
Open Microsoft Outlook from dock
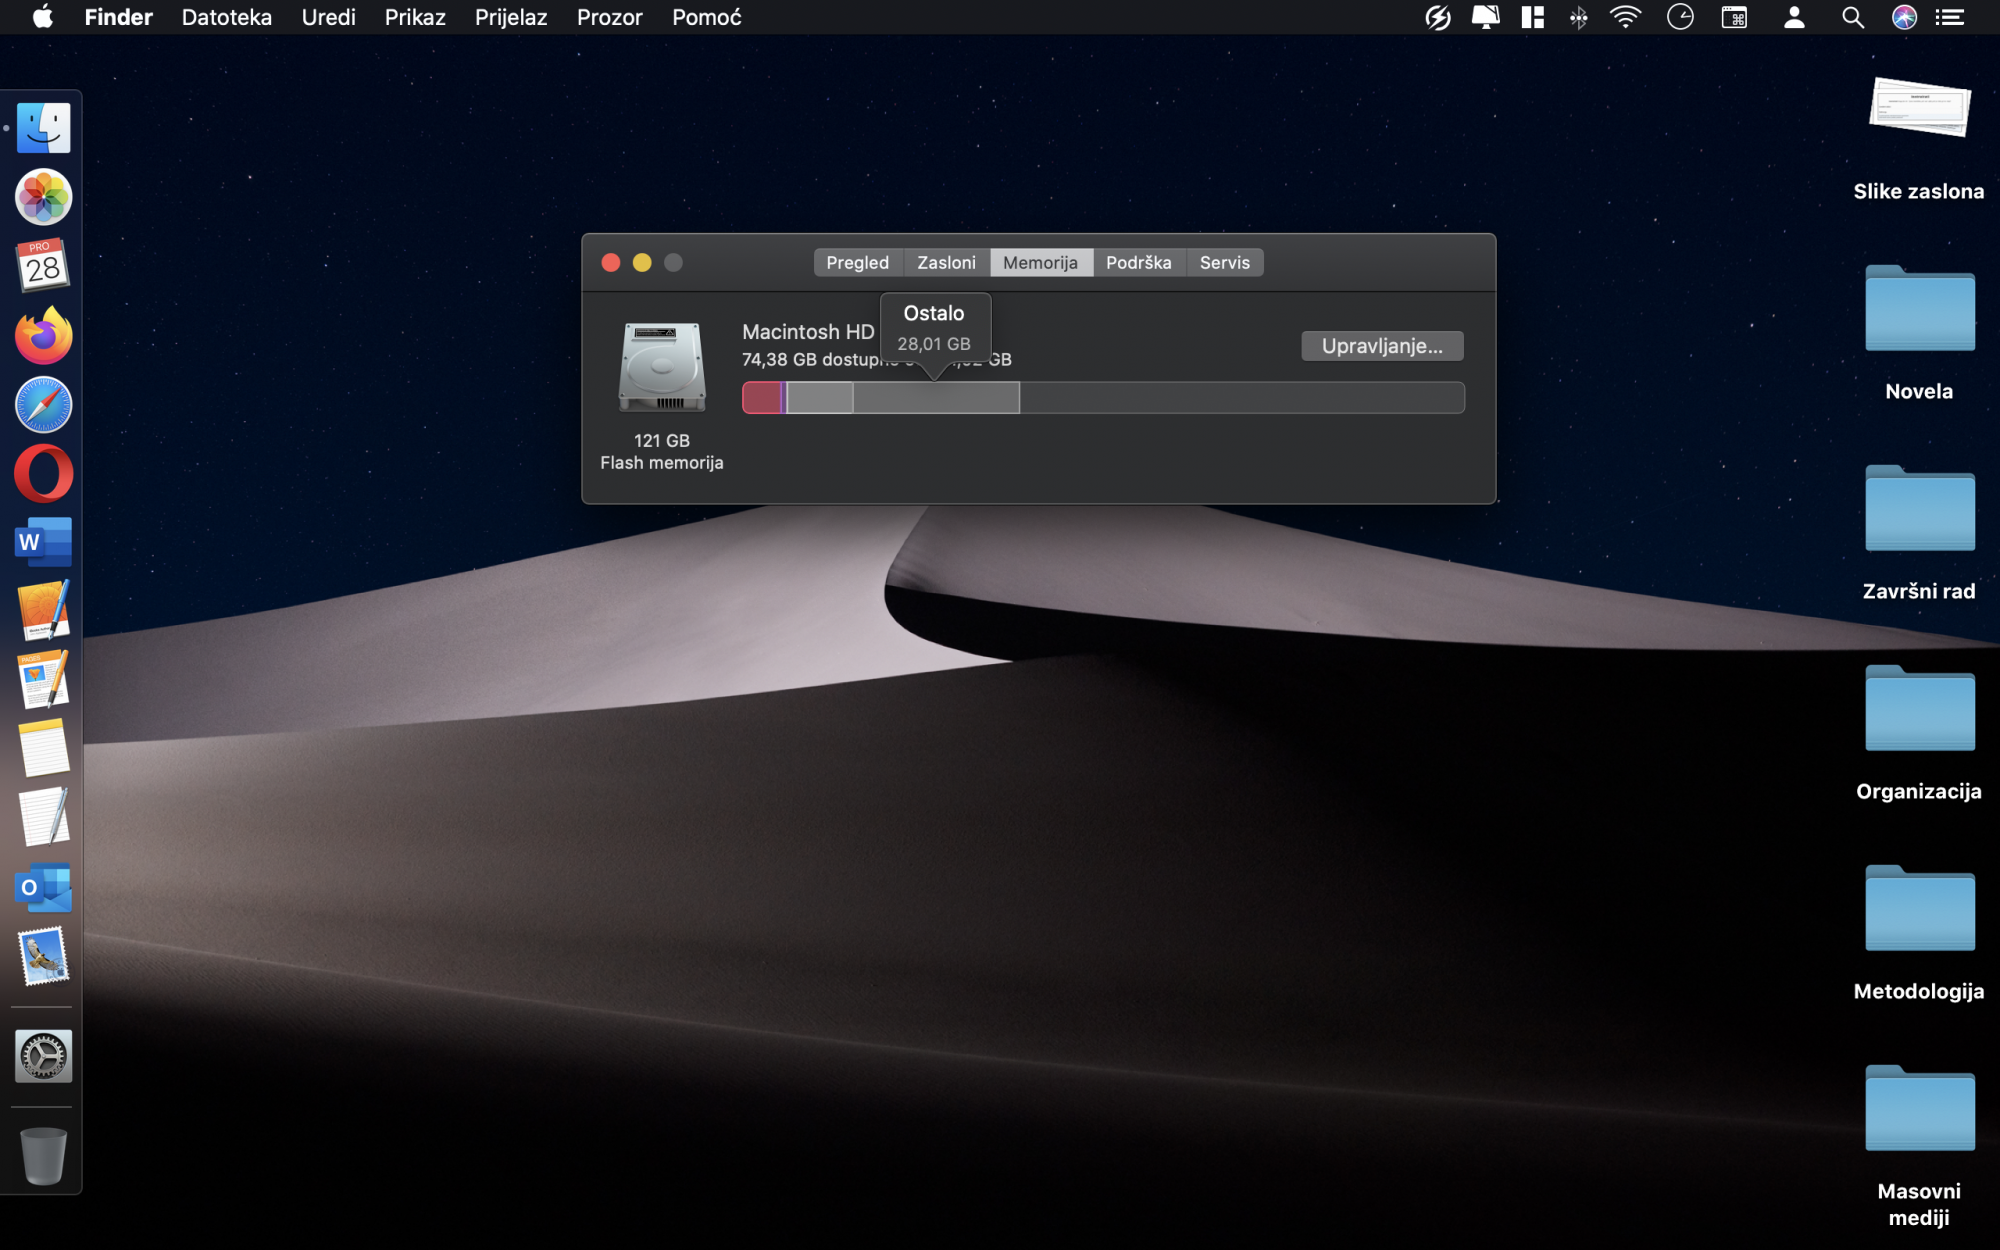coord(43,888)
